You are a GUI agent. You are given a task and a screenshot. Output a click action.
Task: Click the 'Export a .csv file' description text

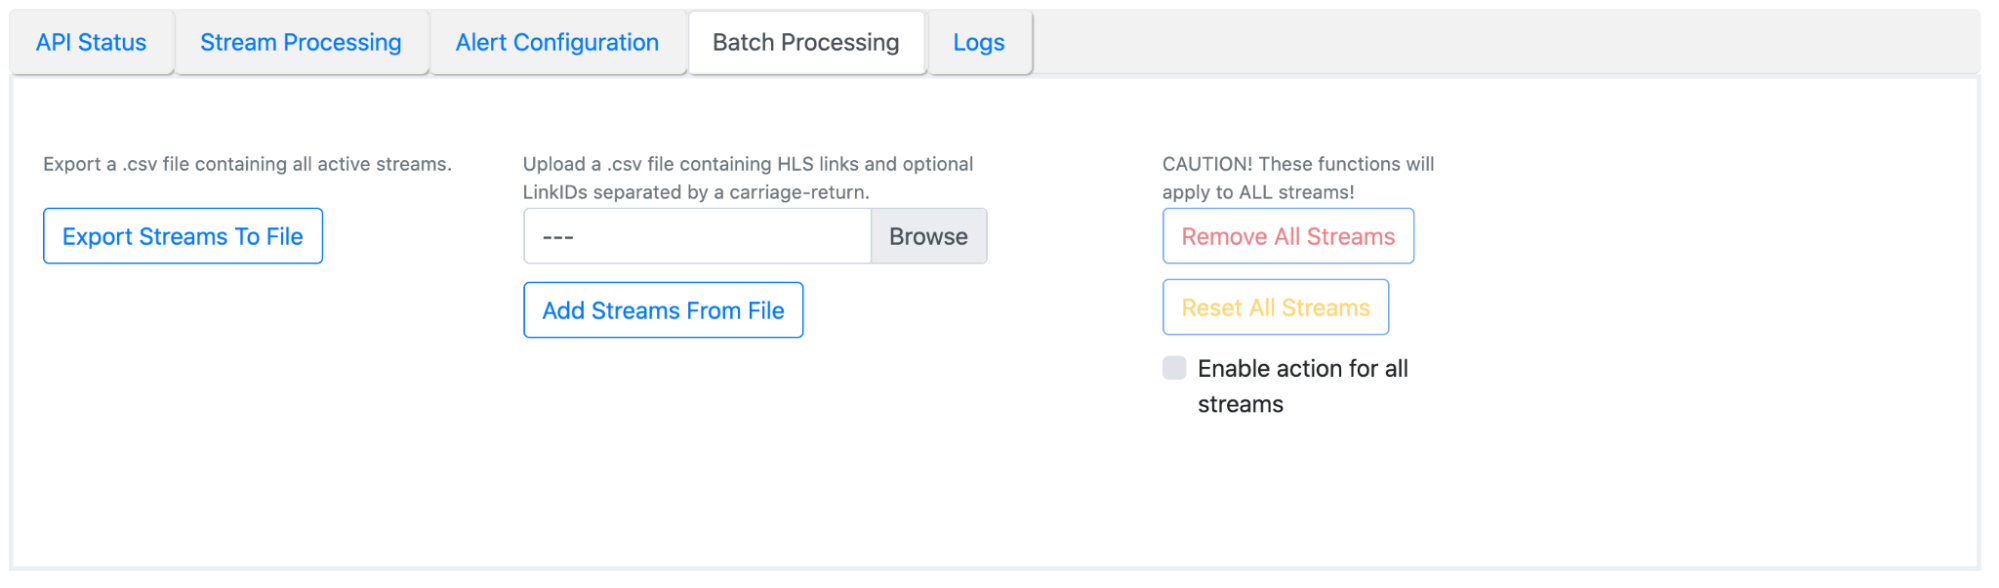click(x=247, y=164)
